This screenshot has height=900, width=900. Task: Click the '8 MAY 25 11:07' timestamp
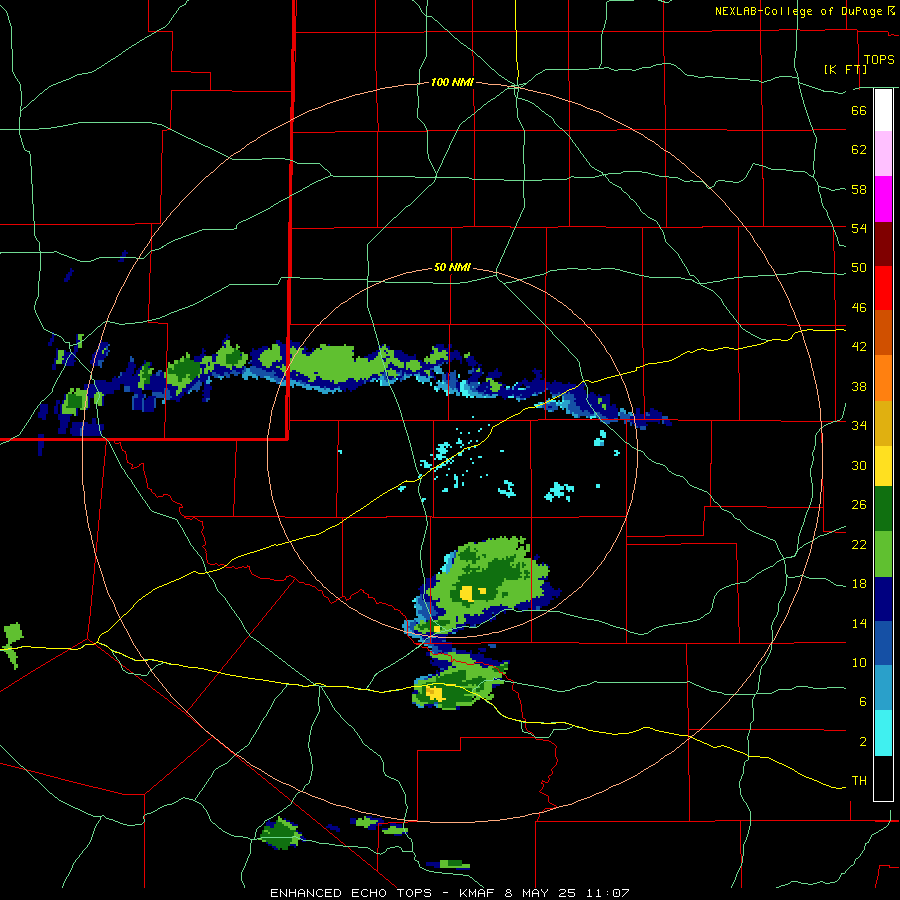point(567,893)
